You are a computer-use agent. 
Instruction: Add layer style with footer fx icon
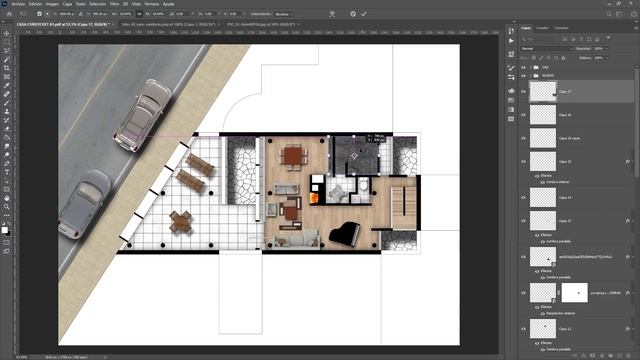click(x=584, y=356)
